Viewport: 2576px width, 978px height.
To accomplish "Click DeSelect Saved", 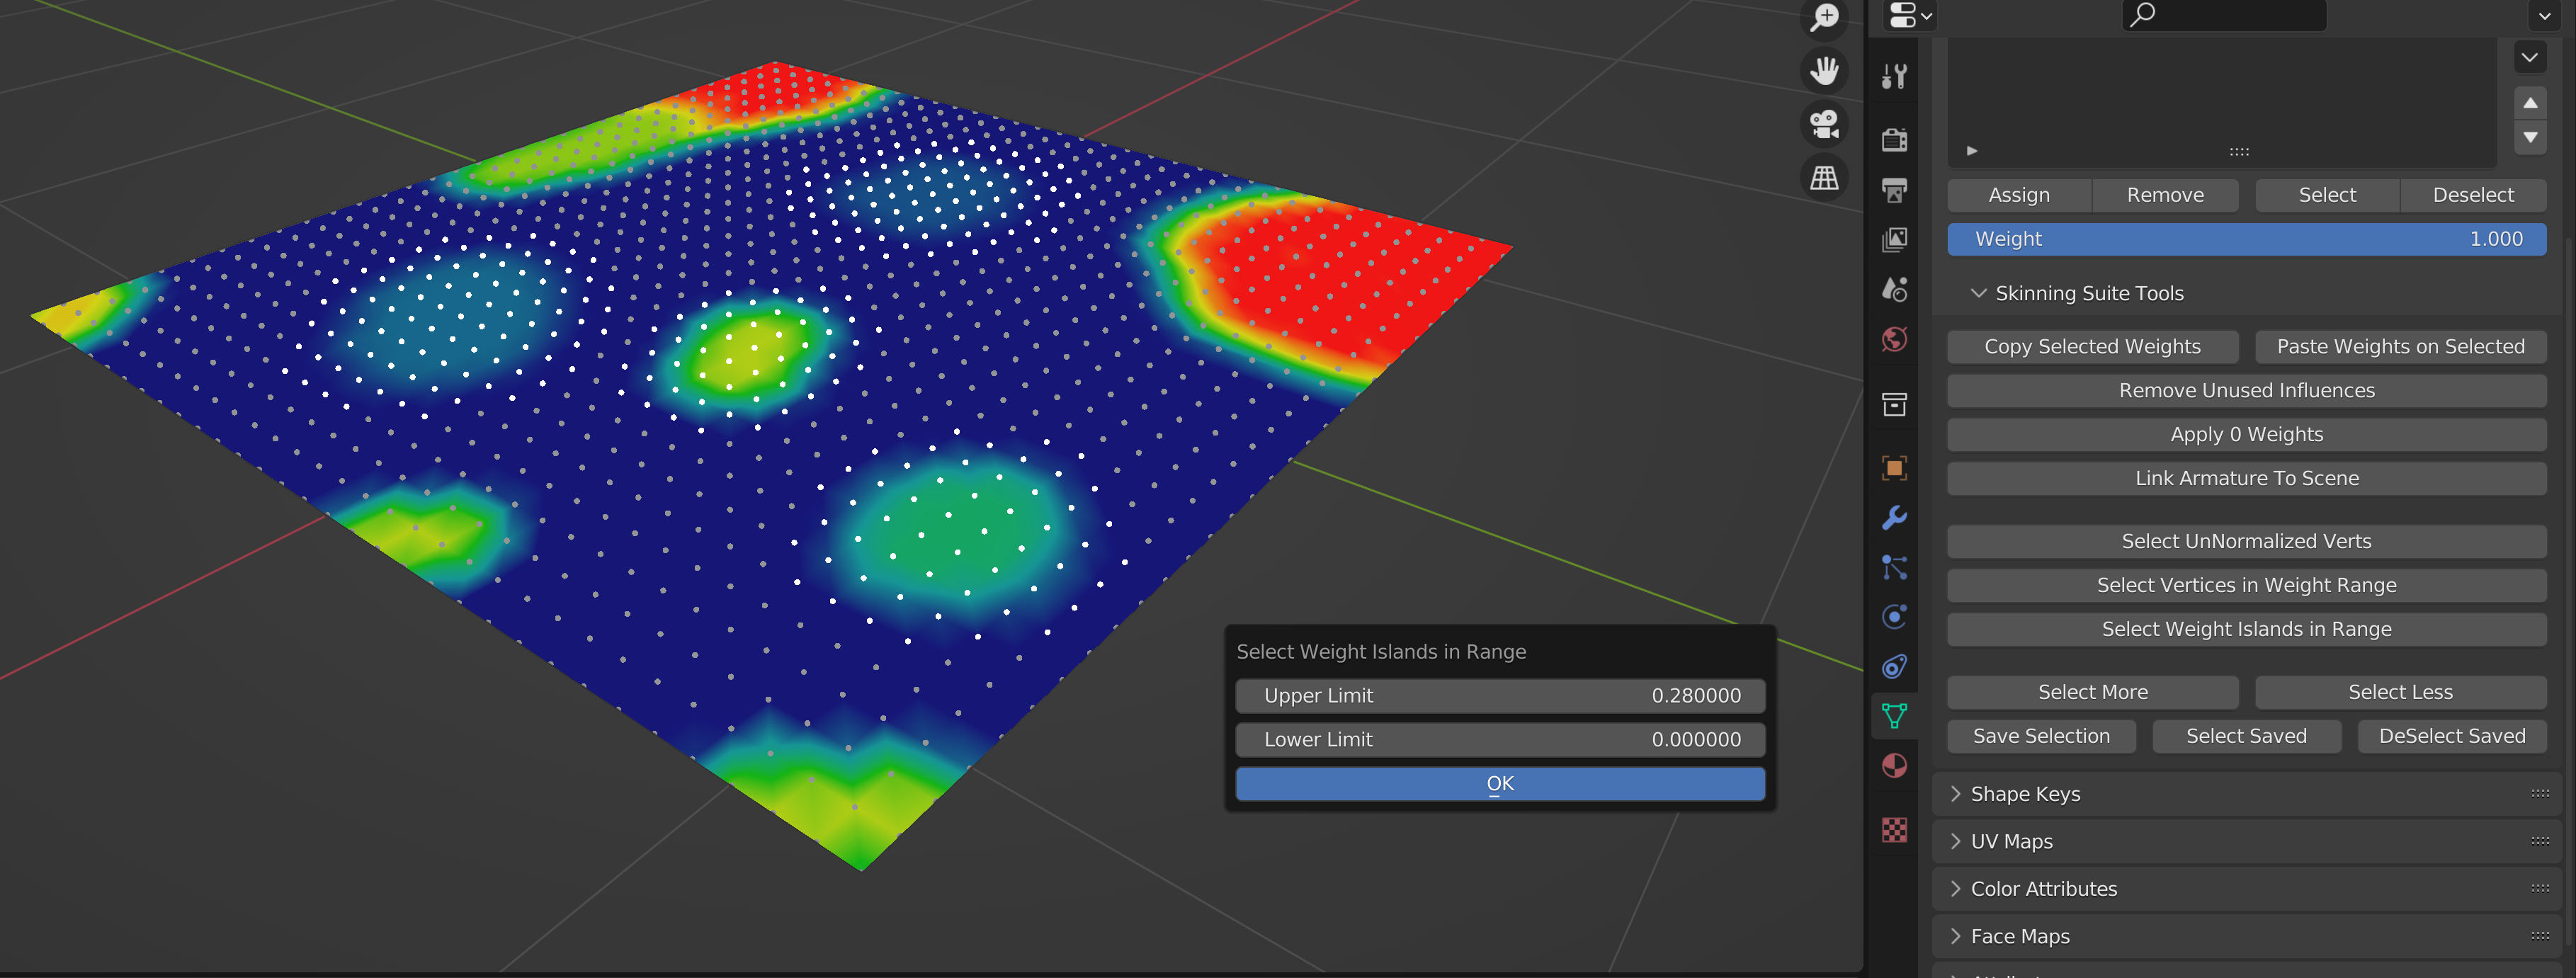I will tap(2452, 737).
